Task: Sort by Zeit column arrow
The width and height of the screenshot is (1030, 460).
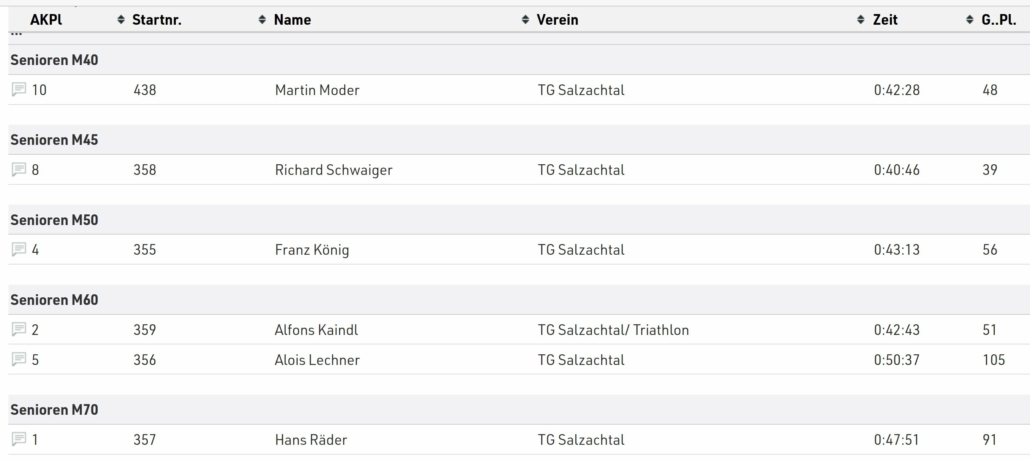Action: 861,20
